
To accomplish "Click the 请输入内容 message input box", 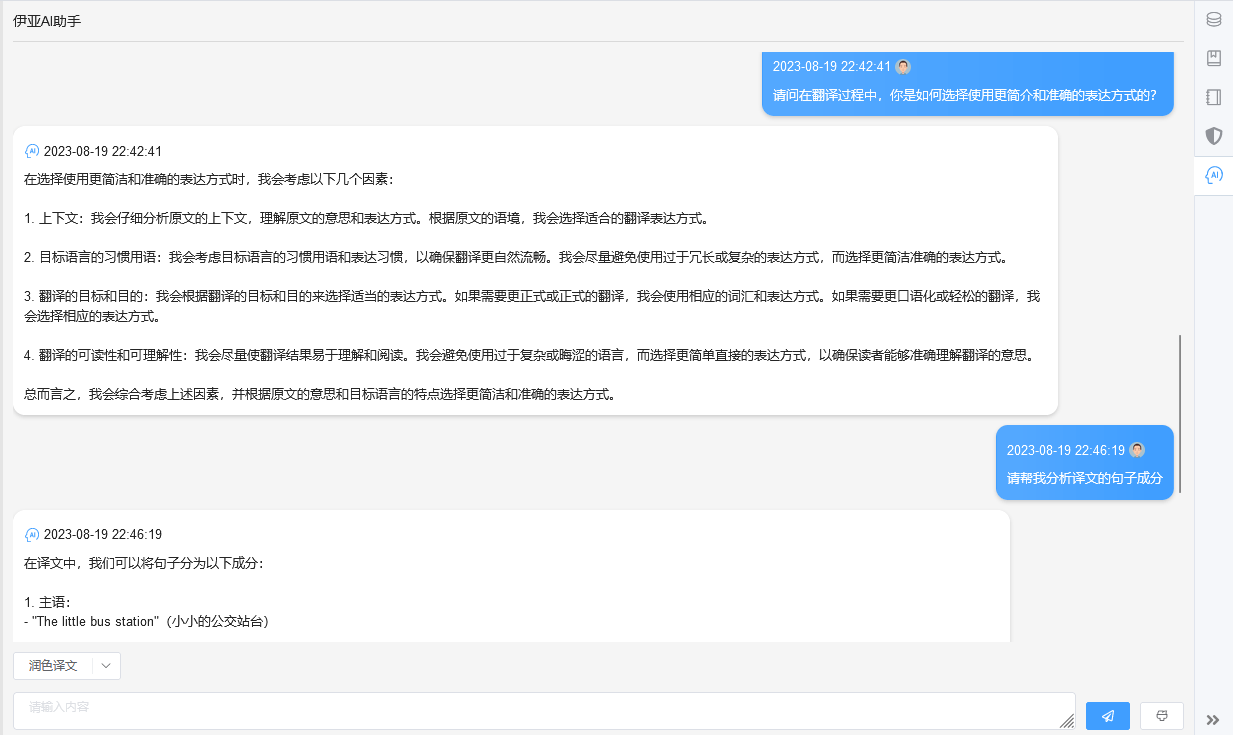I will pyautogui.click(x=544, y=711).
